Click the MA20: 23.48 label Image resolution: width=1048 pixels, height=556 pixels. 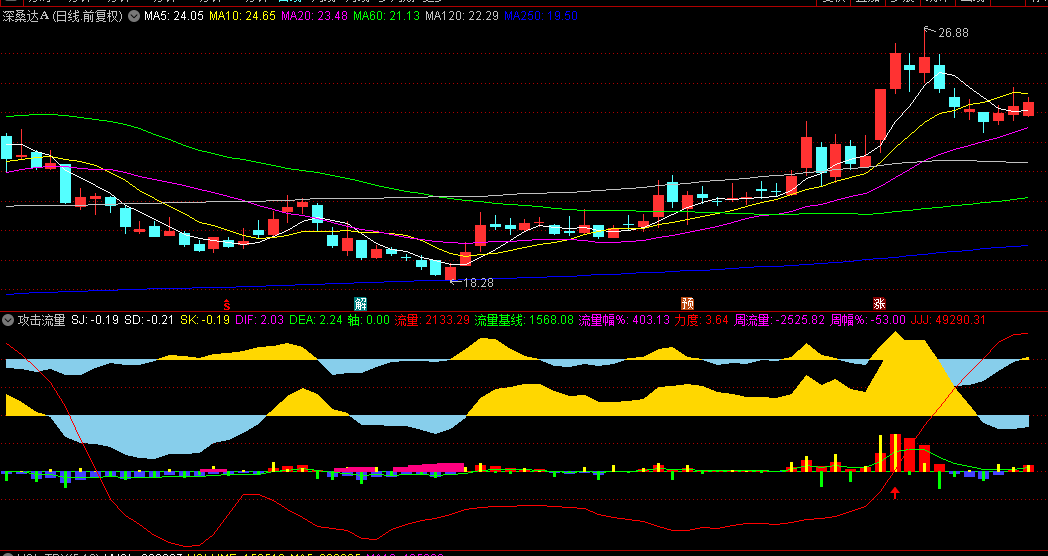point(315,16)
